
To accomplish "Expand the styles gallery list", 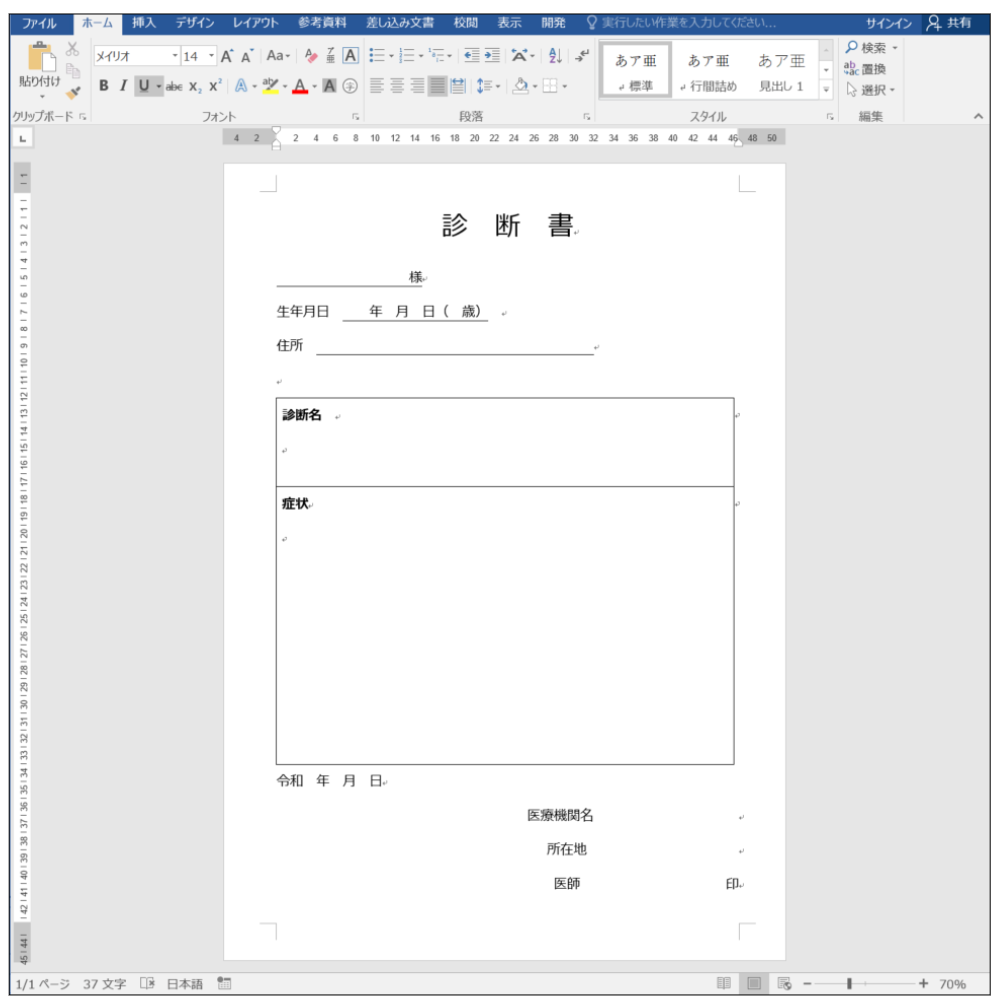I will point(826,89).
